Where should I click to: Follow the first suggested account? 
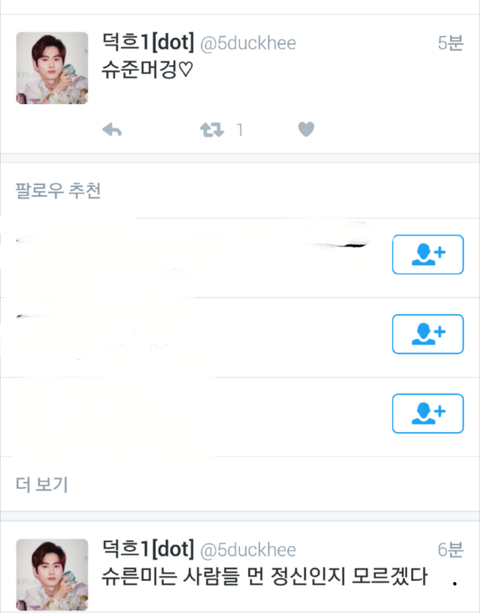428,255
